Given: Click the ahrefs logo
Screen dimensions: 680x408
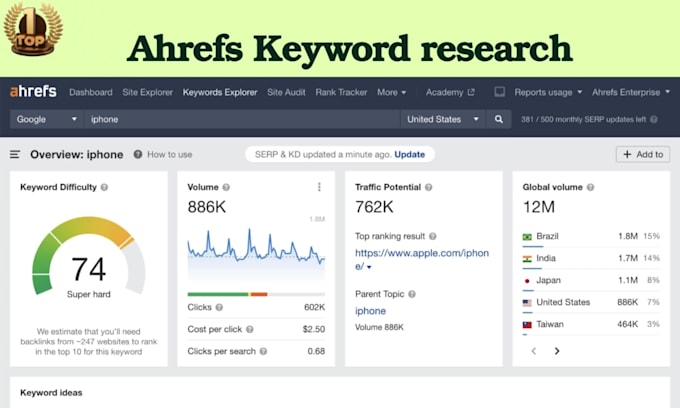Looking at the screenshot, I should coord(33,91).
